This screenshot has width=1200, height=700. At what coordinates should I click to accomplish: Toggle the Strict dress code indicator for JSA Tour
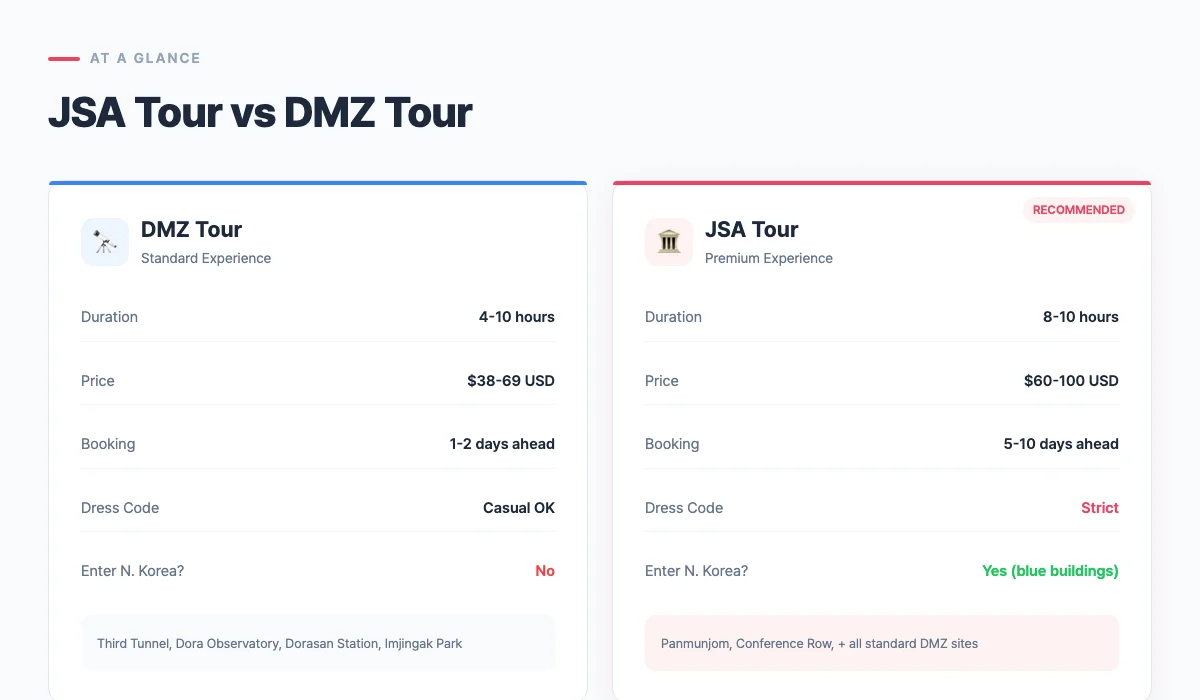1100,507
